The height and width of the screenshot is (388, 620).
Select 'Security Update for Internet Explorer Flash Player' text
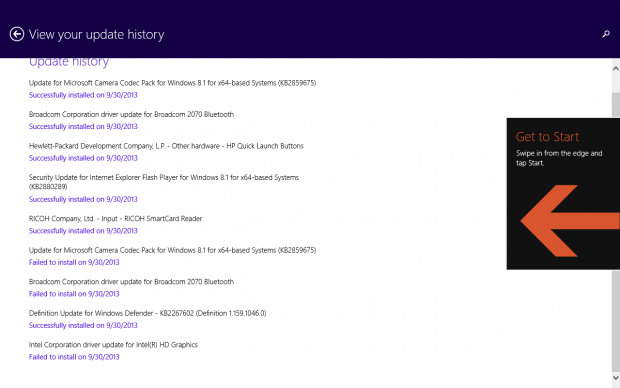coord(164,182)
